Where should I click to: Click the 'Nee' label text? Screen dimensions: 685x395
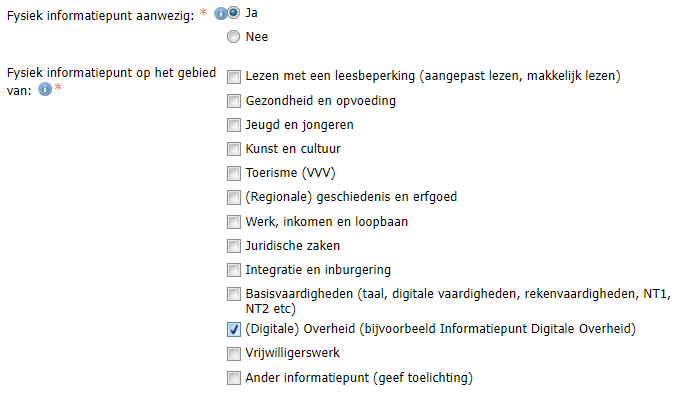(256, 37)
